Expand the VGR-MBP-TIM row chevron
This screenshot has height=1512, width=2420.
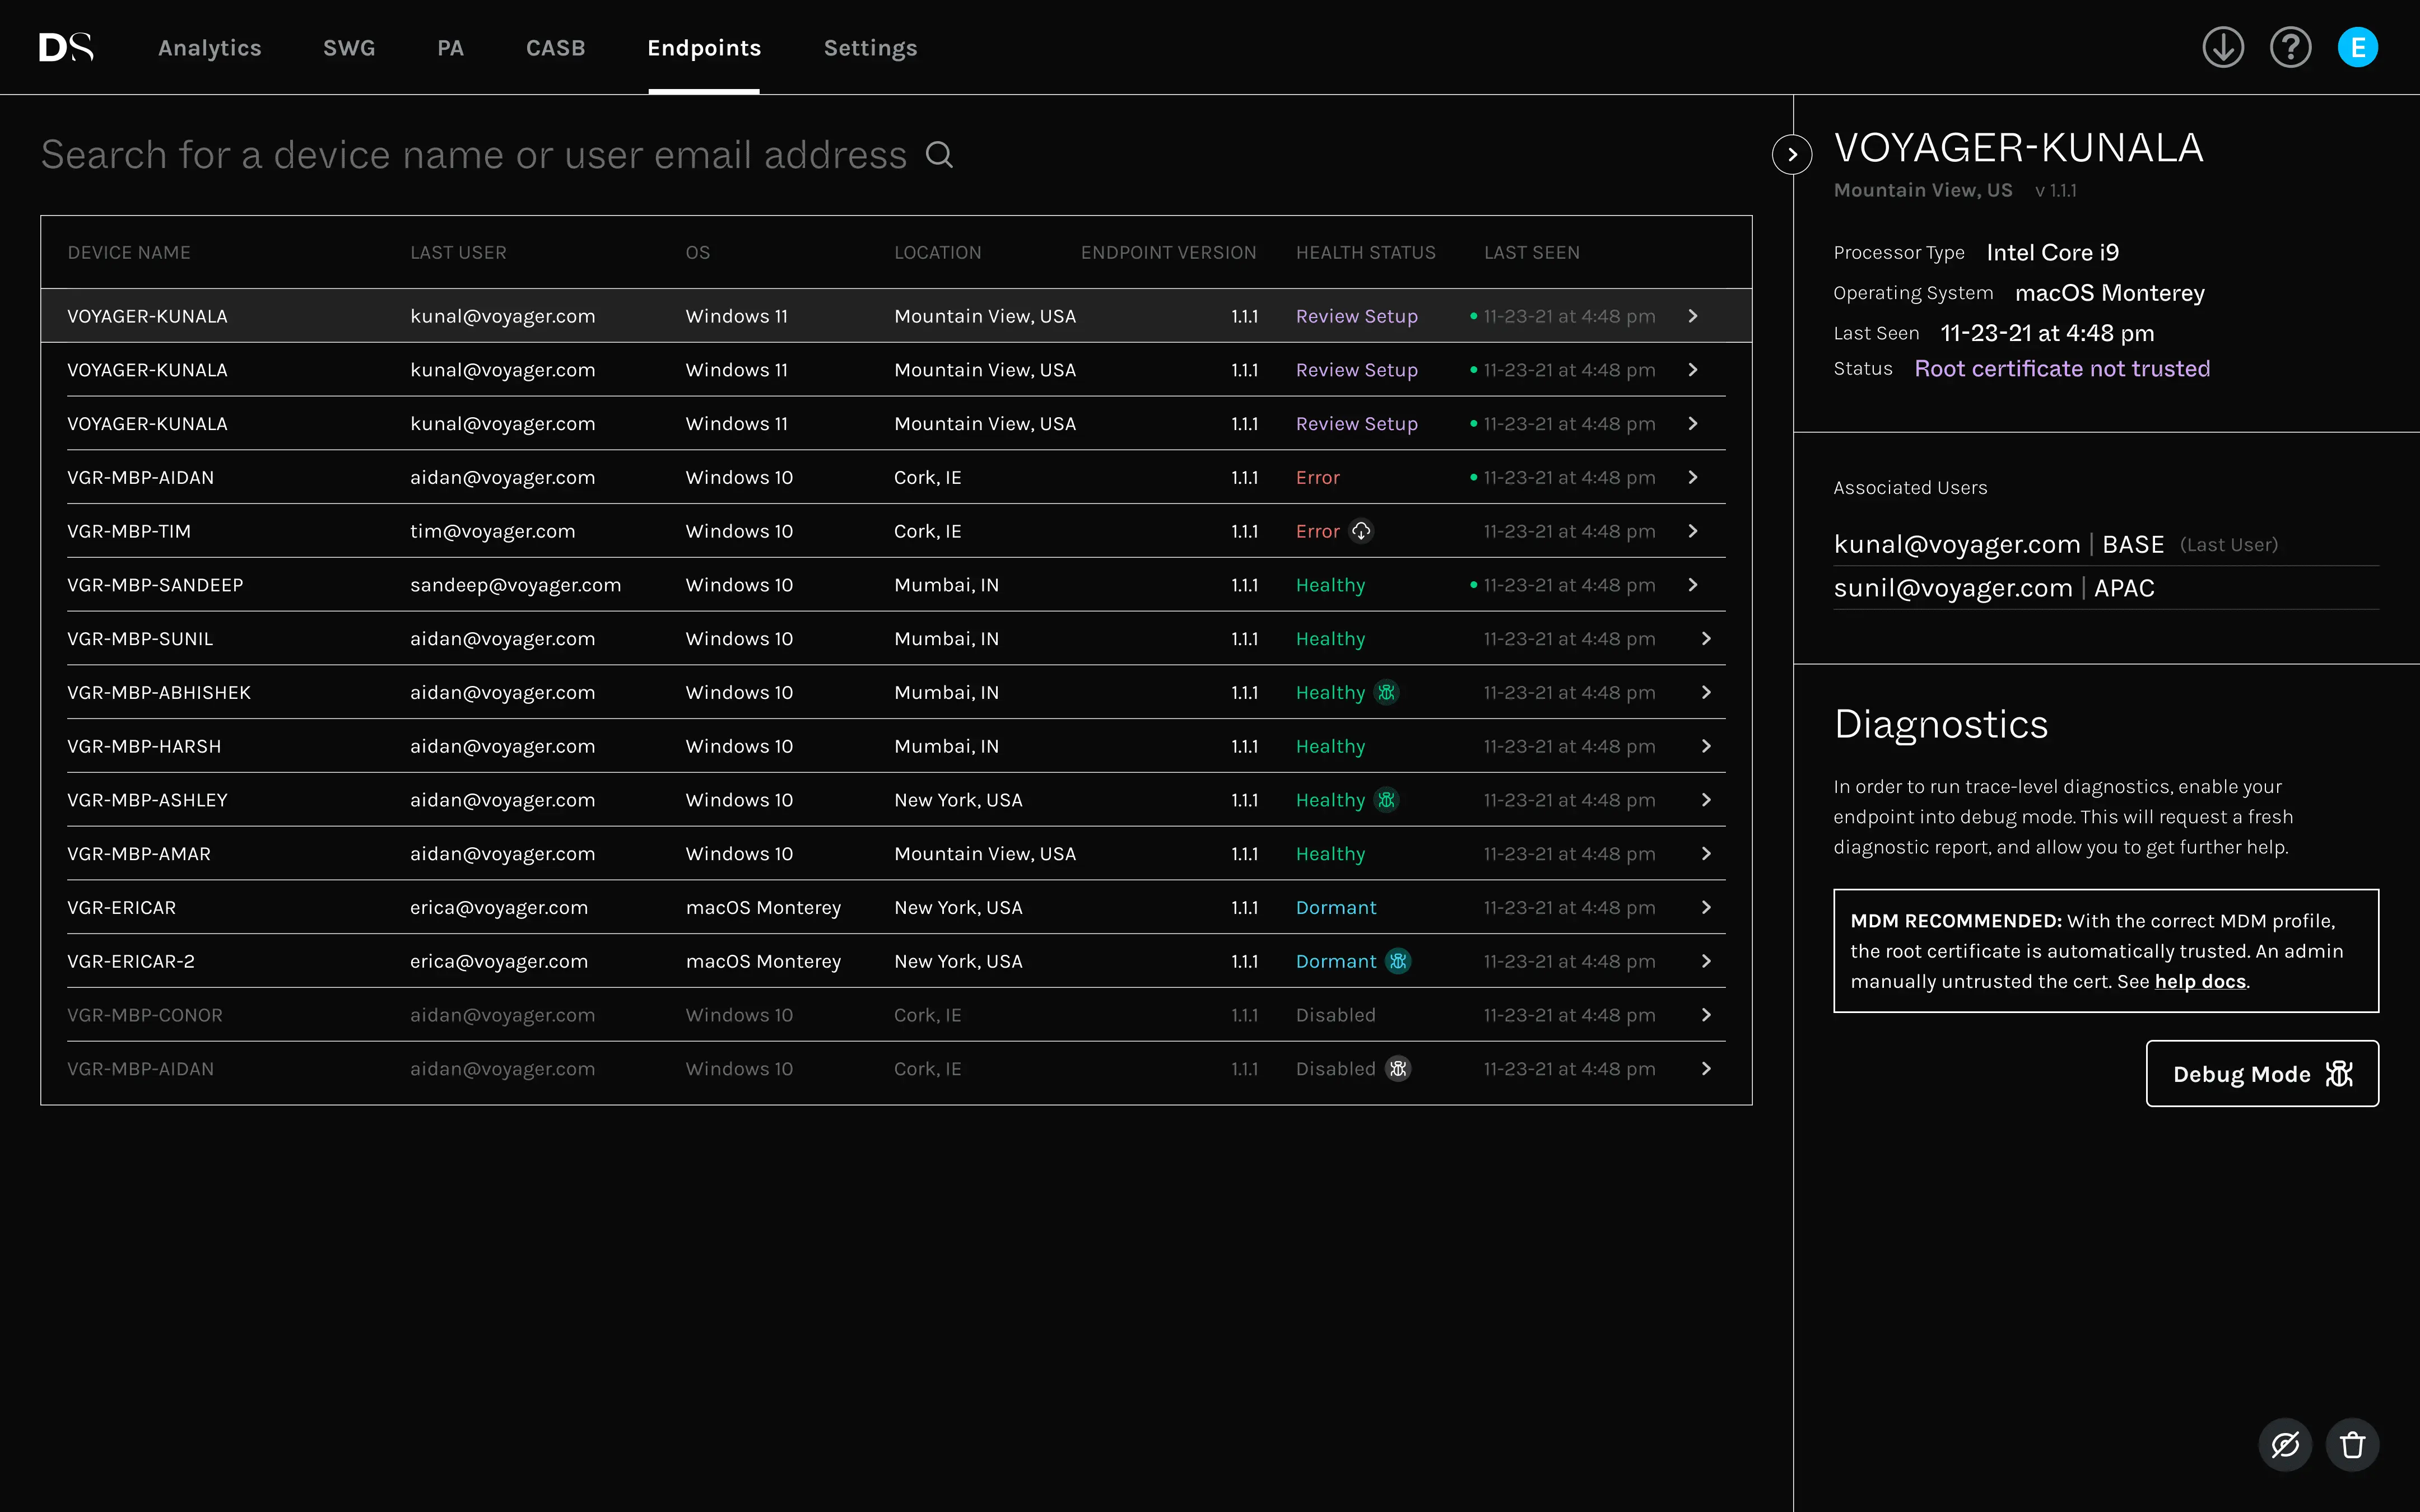1693,531
